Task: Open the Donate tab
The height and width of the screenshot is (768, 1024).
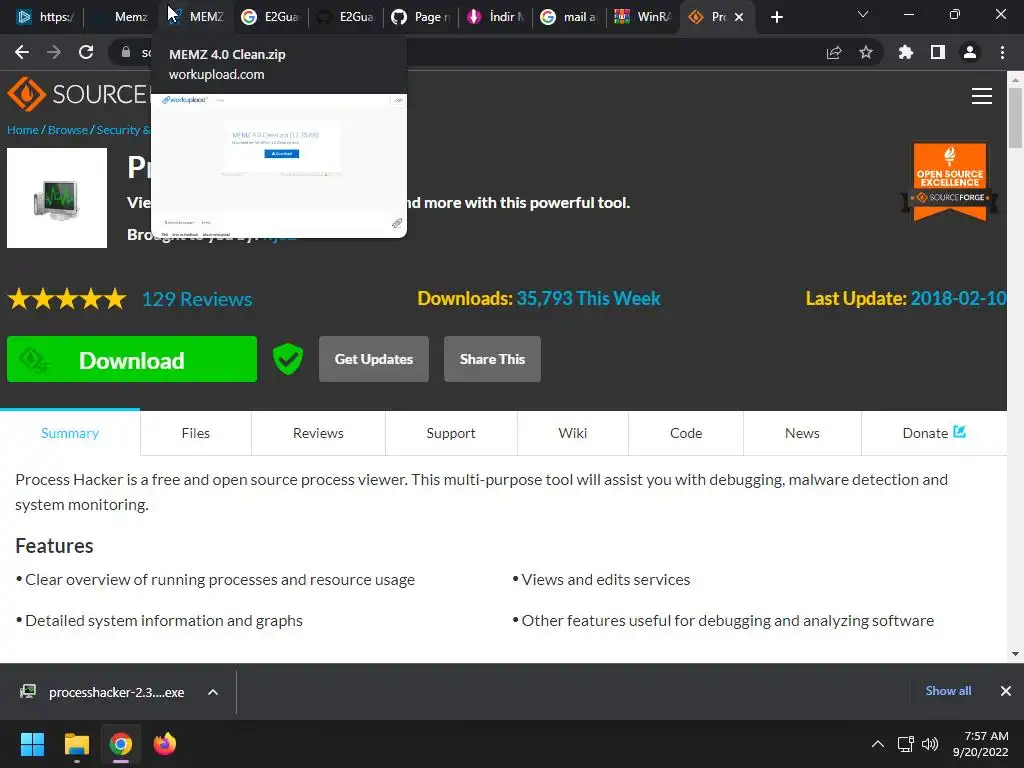Action: tap(934, 433)
